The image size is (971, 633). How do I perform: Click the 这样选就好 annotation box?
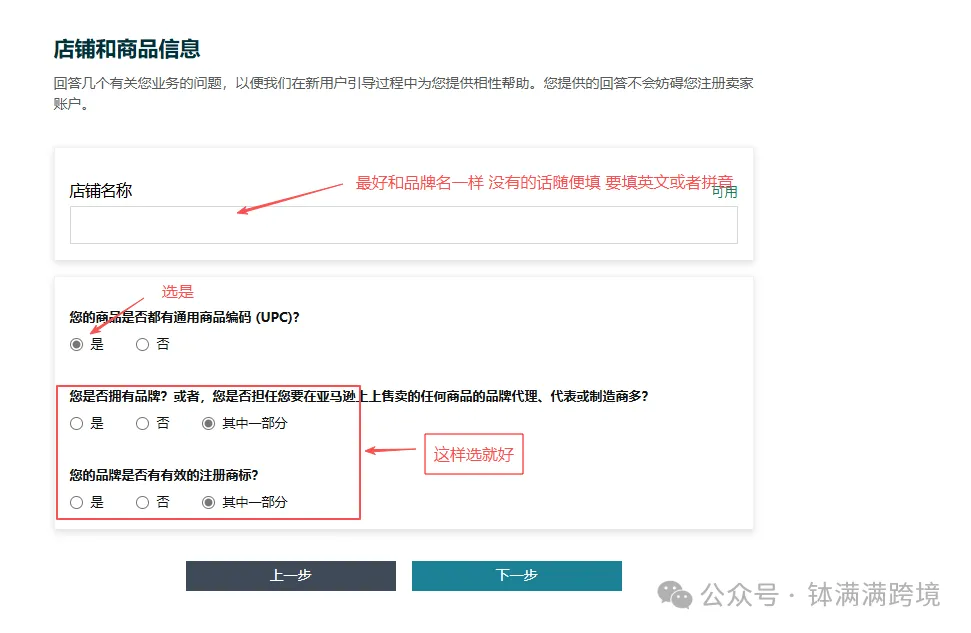click(x=474, y=454)
